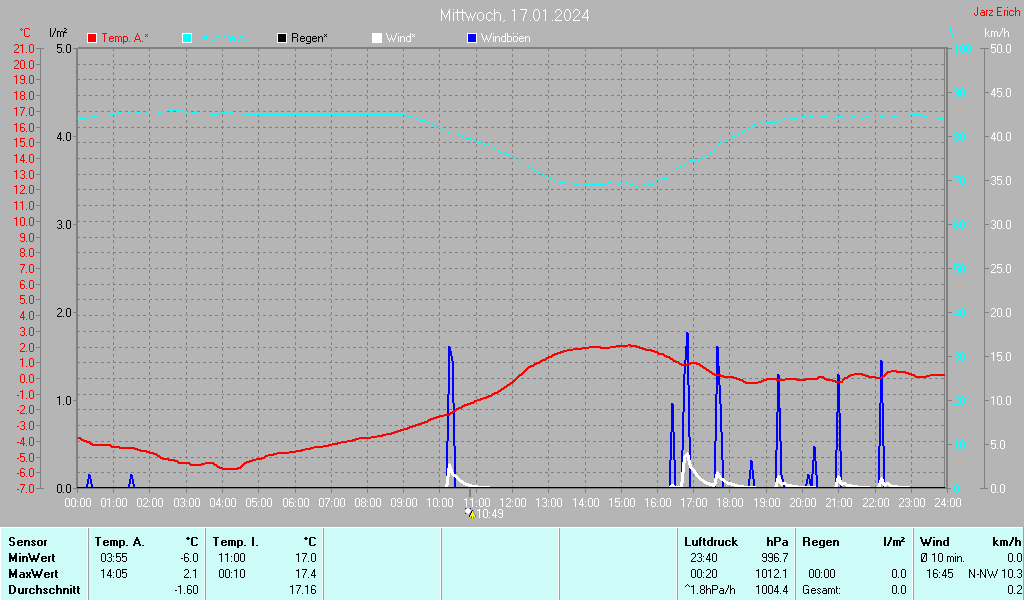Click the 'MaxWert' row label
Viewport: 1024px width, 600px height.
pyautogui.click(x=33, y=574)
